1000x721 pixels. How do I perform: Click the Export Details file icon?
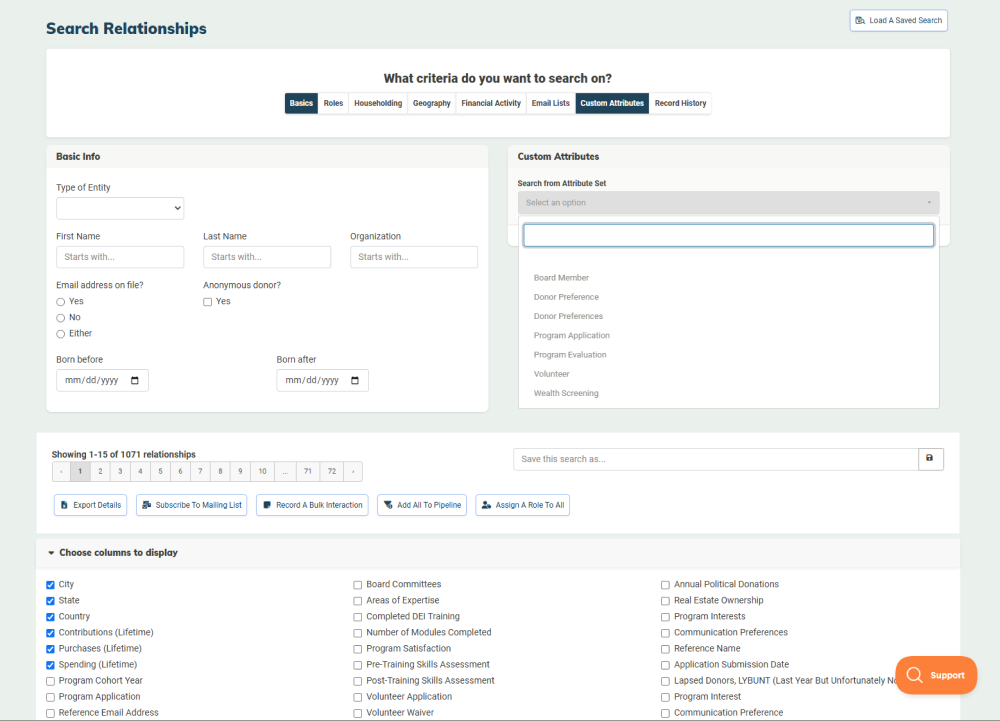tap(63, 505)
